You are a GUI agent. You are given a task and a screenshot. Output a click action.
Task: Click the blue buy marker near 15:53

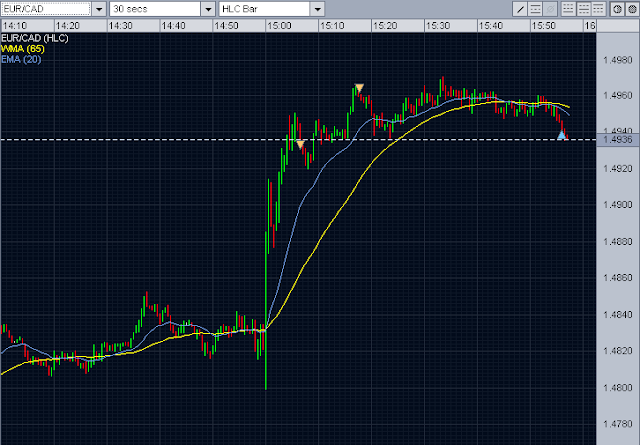(x=562, y=135)
